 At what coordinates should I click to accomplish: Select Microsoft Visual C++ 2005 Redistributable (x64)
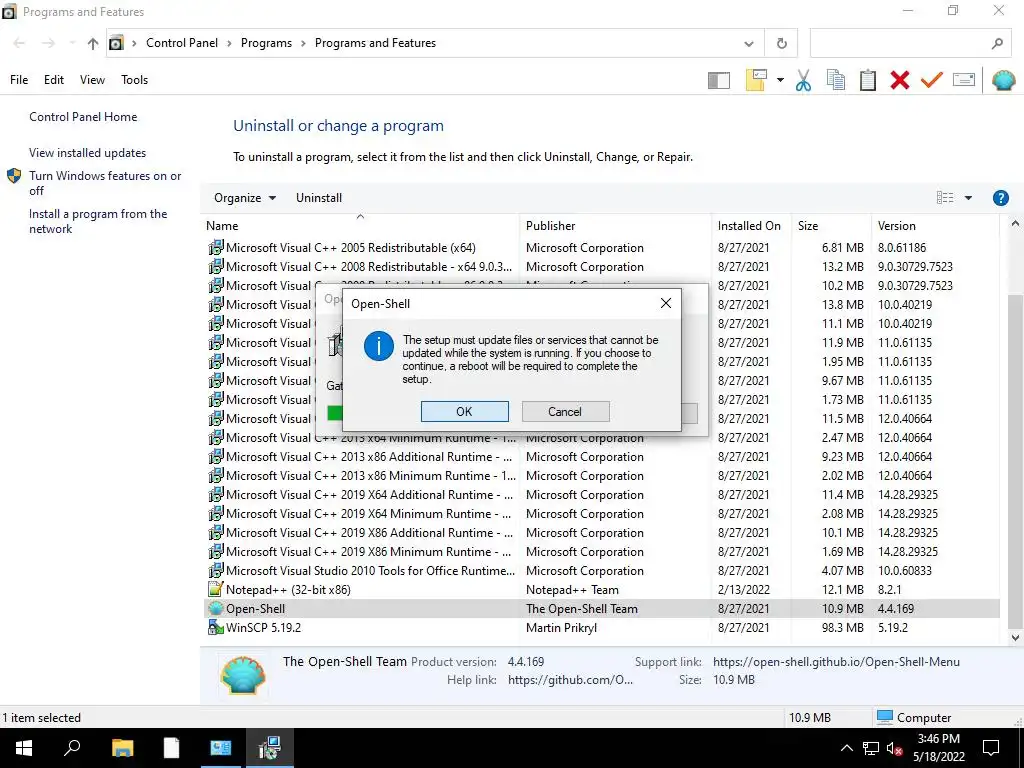(601, 248)
